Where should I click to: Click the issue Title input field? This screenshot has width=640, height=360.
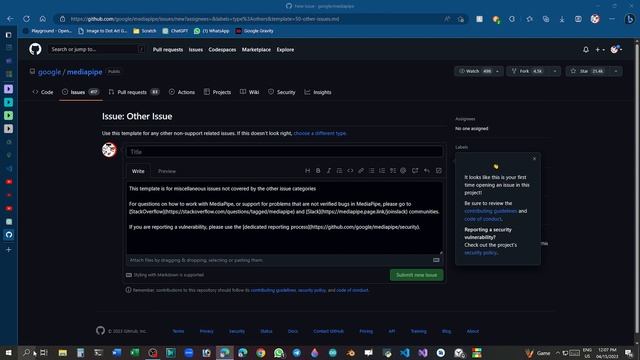point(284,152)
